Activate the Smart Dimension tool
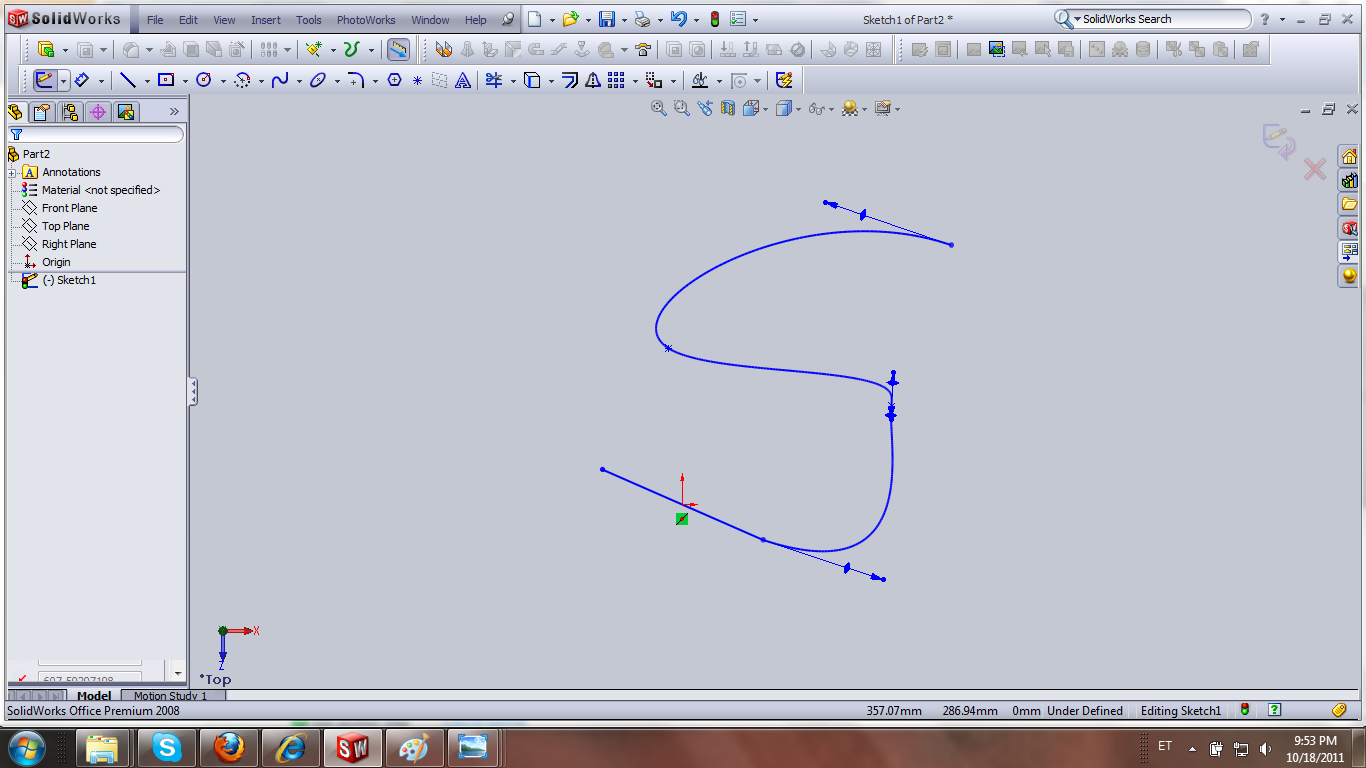This screenshot has width=1366, height=768. click(x=82, y=81)
